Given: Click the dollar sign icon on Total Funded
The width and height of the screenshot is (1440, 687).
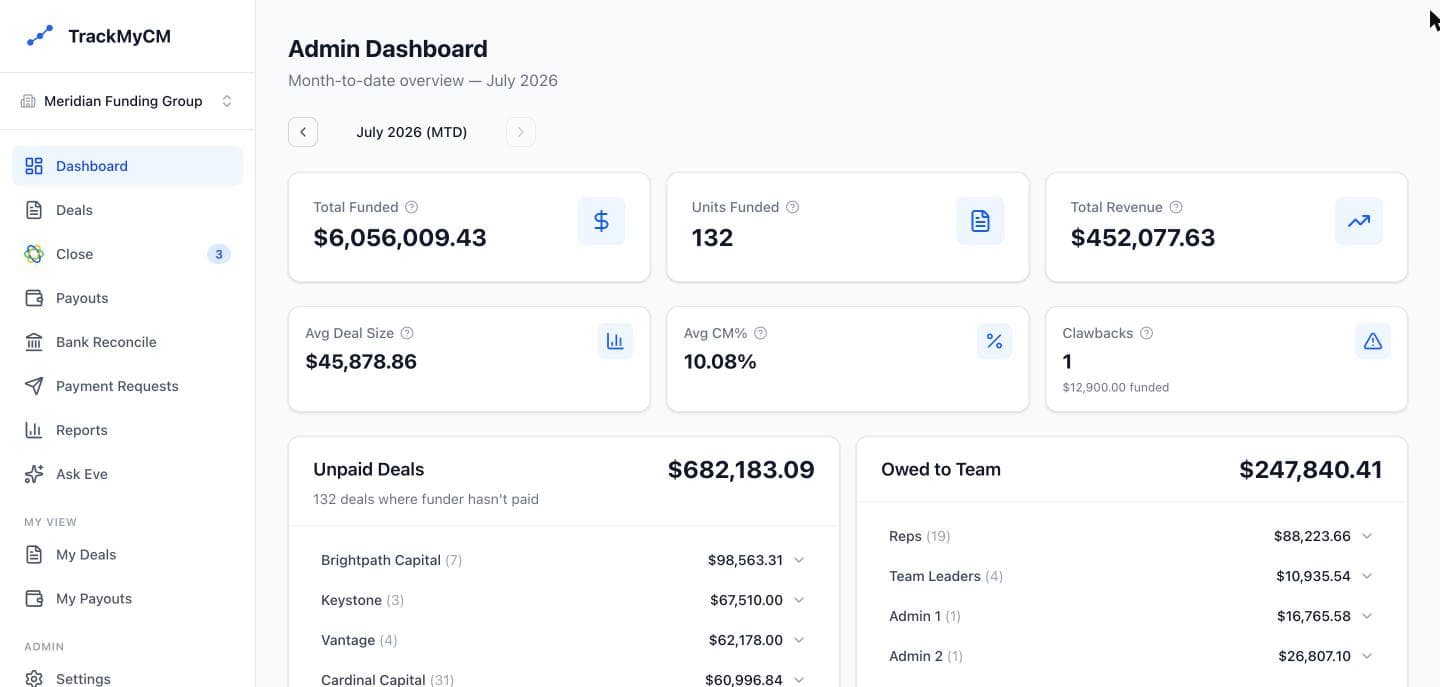Looking at the screenshot, I should point(601,221).
